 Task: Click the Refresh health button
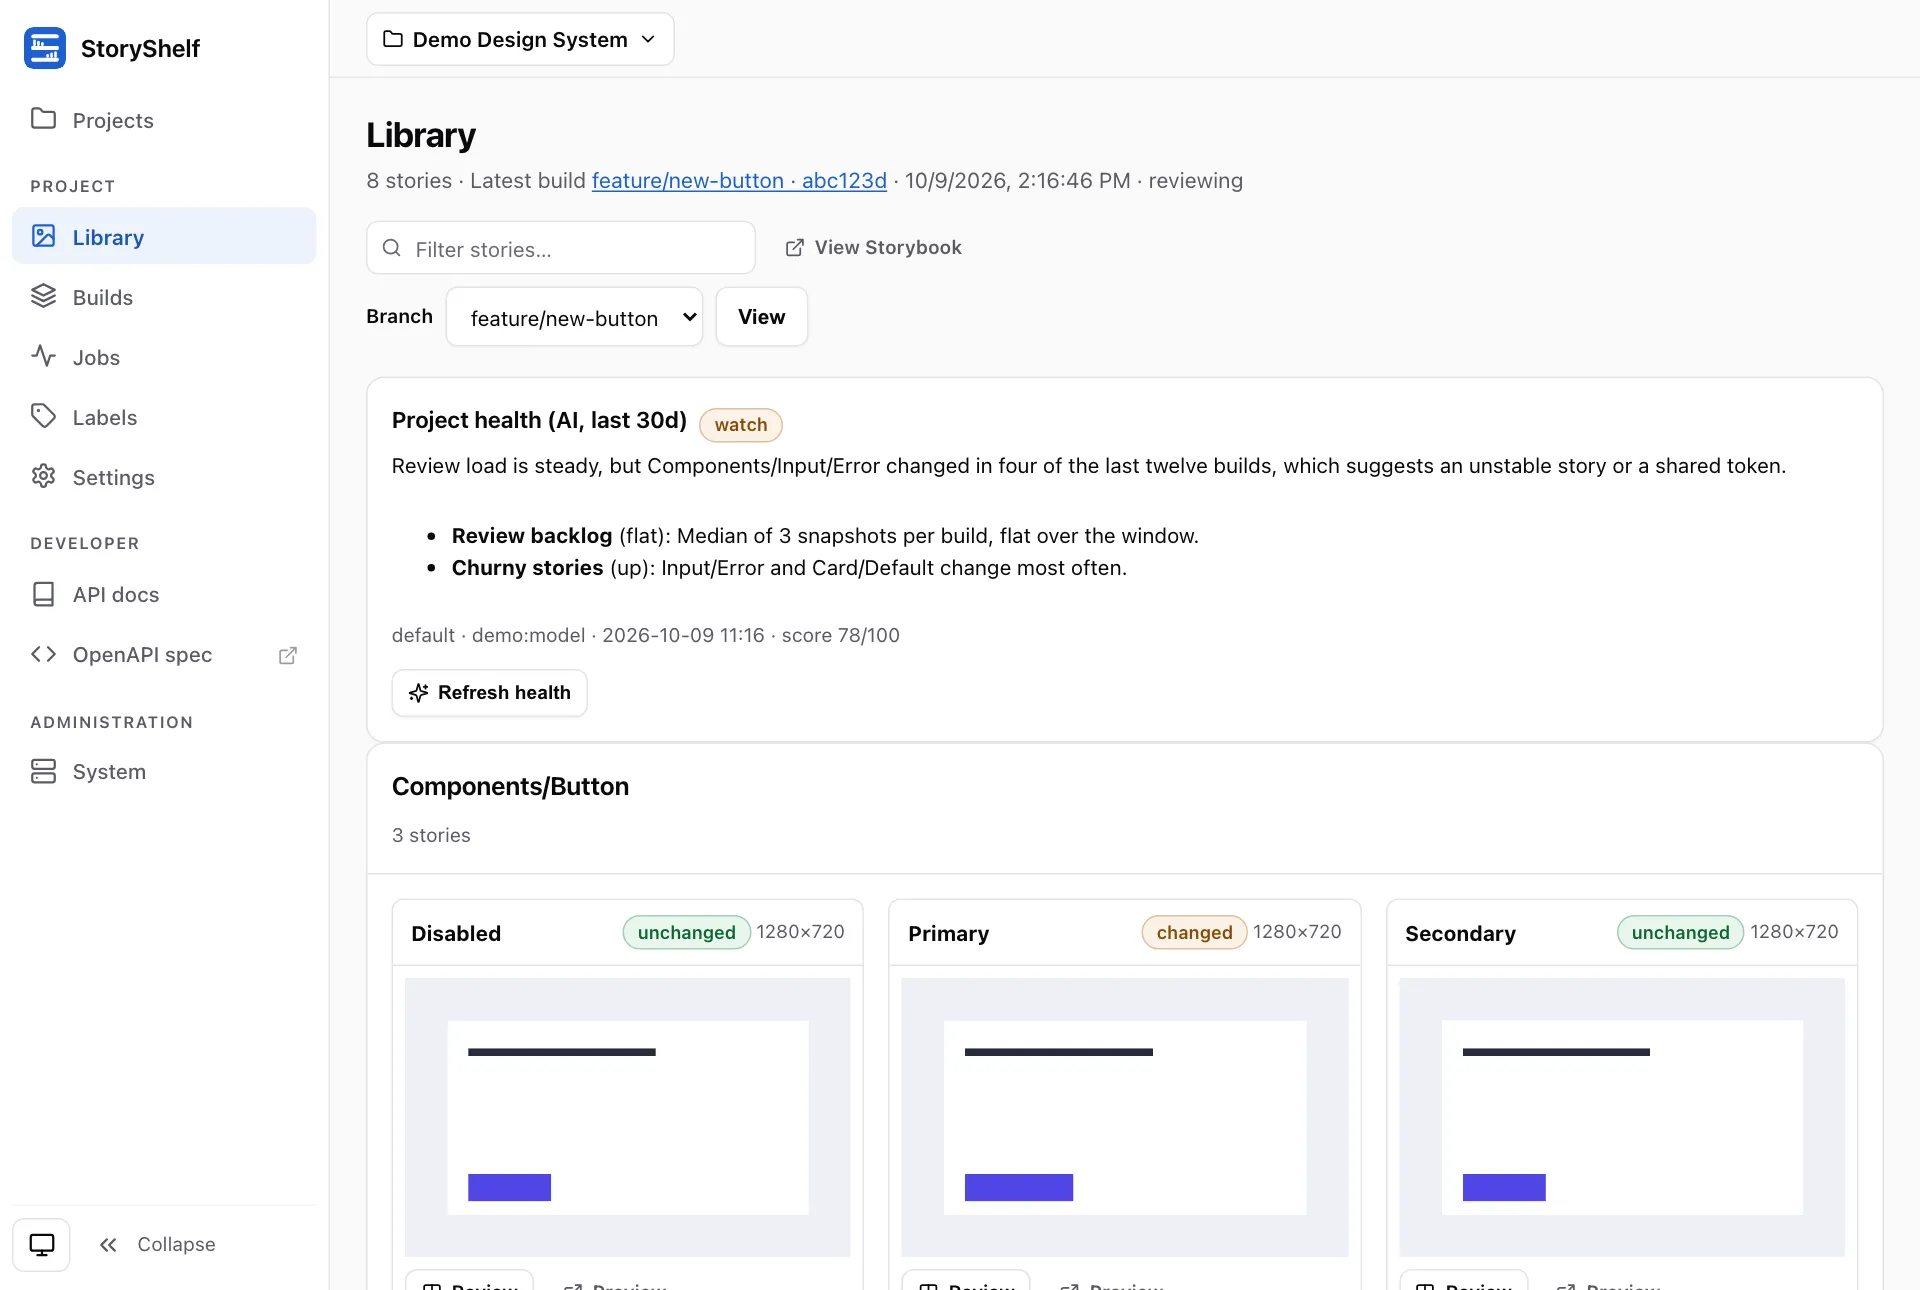(490, 693)
